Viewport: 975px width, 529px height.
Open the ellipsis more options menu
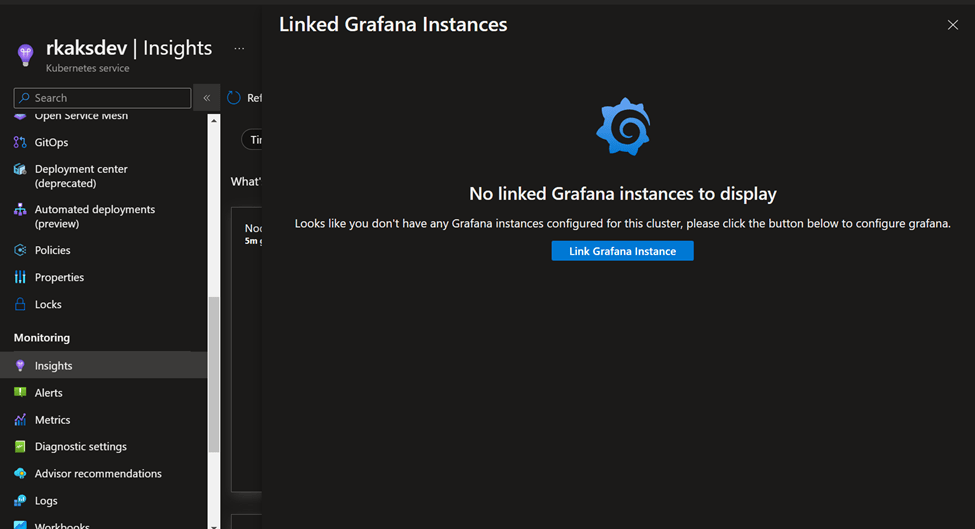239,48
